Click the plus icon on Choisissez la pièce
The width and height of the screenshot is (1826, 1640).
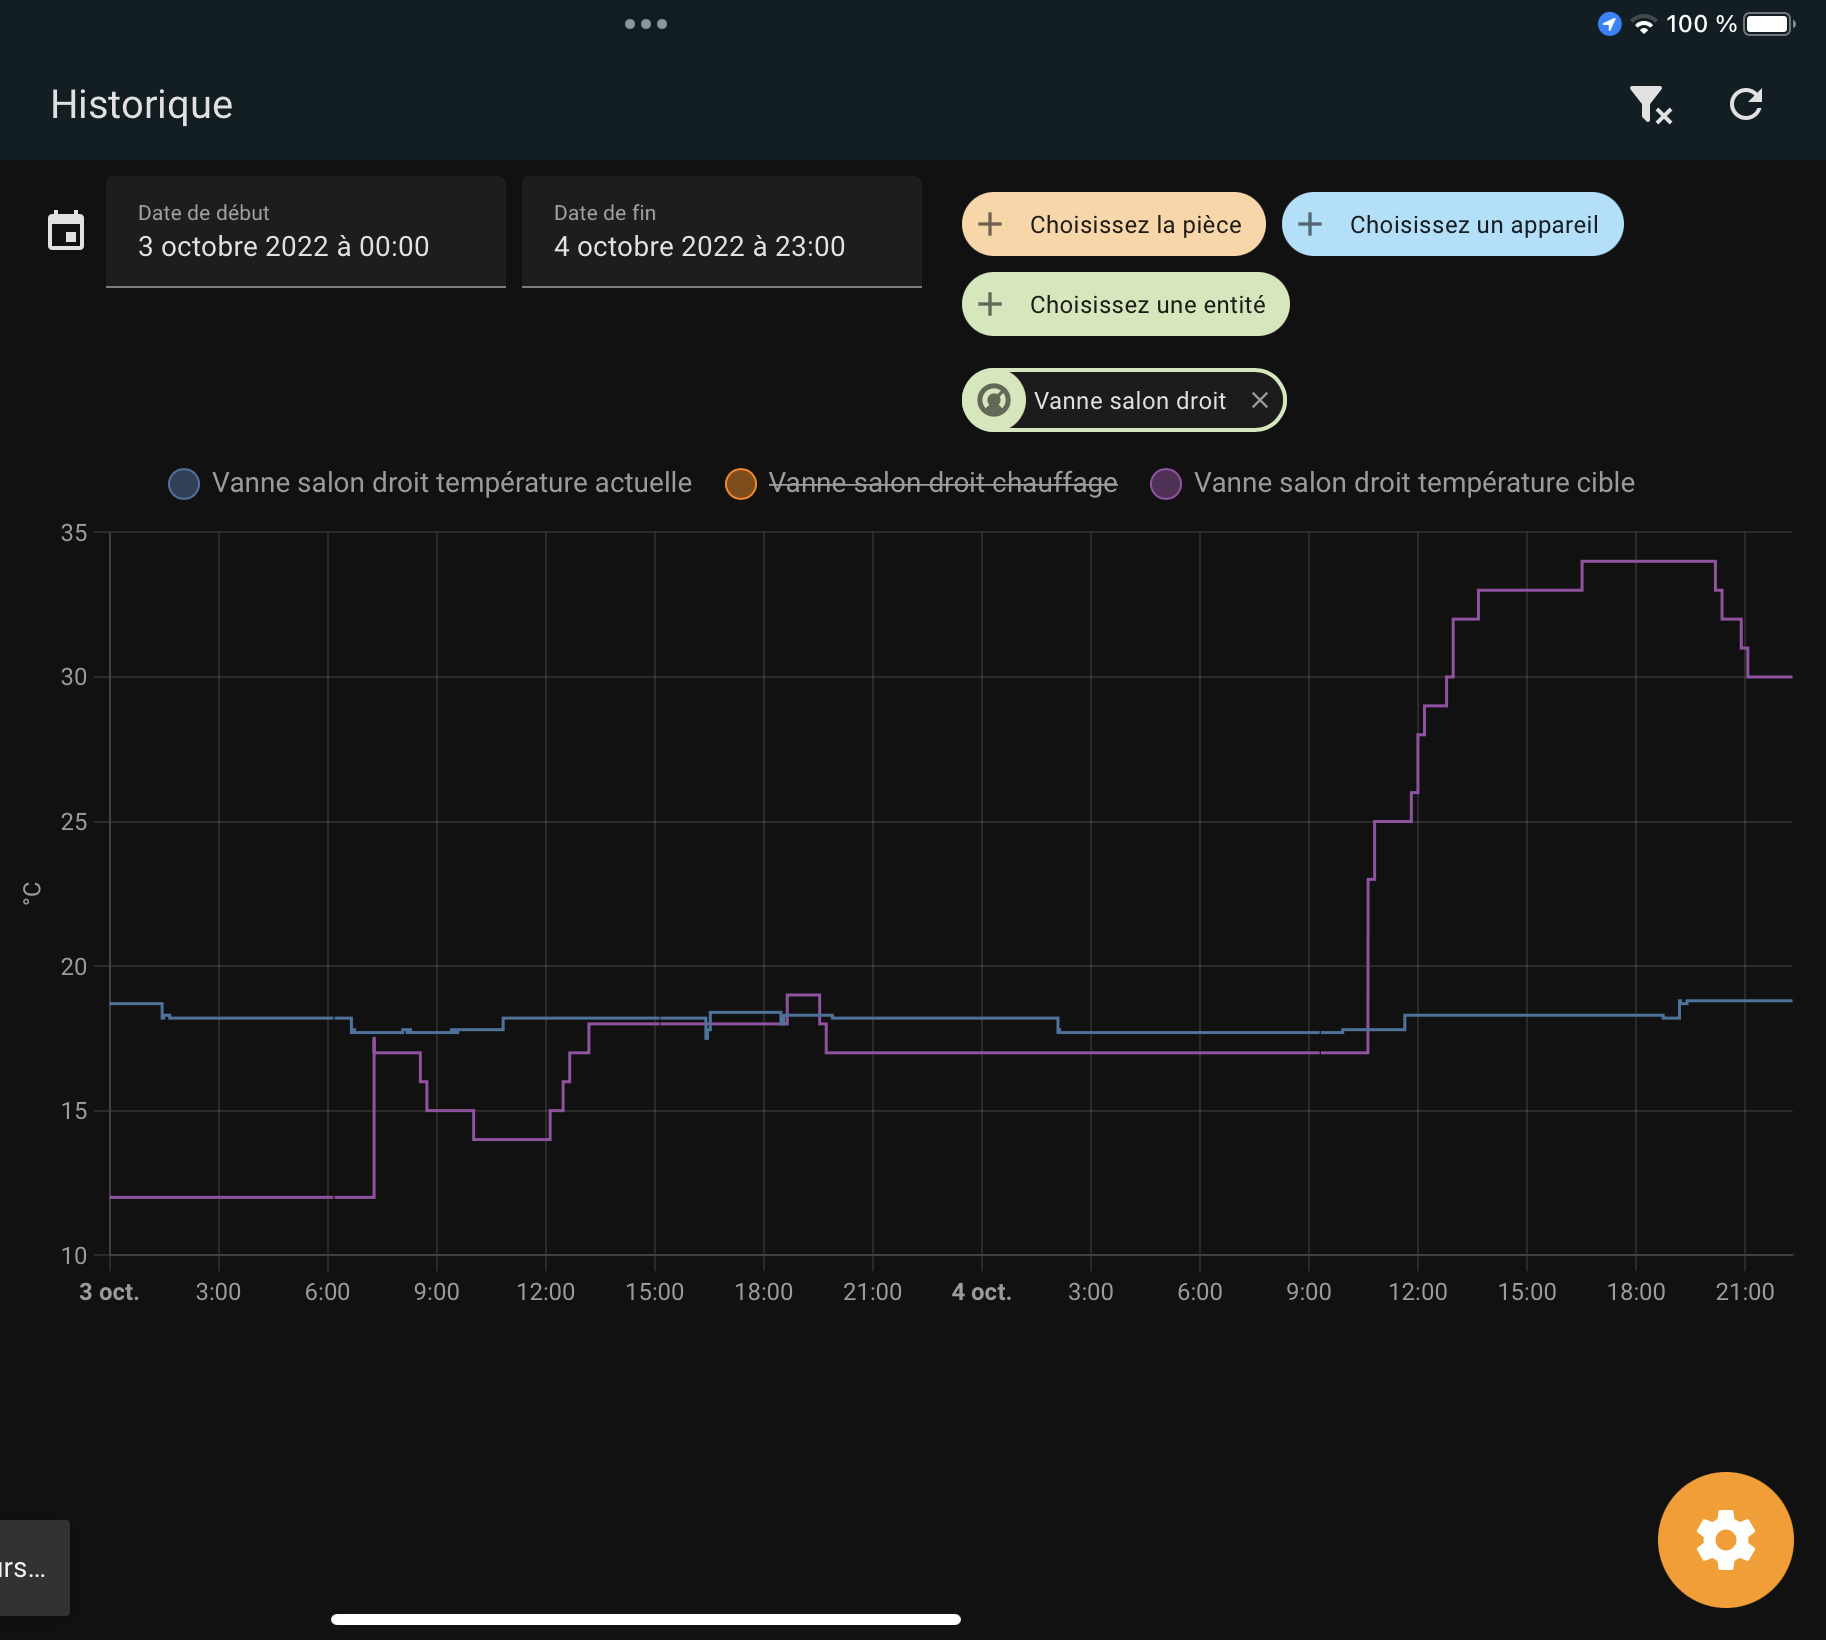991,224
